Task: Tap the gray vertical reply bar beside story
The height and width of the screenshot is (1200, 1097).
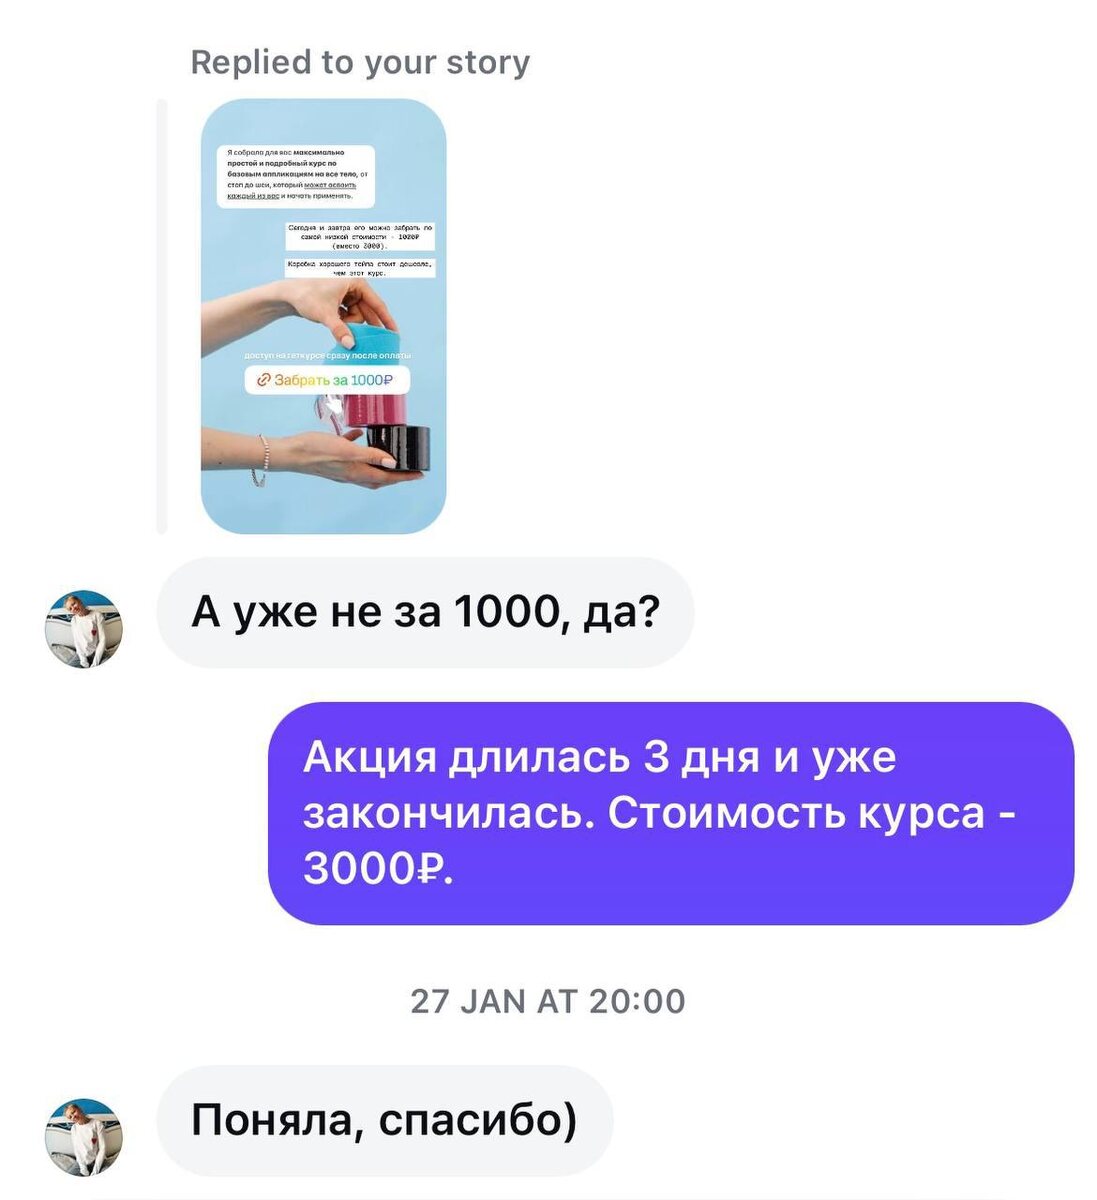Action: (x=162, y=316)
